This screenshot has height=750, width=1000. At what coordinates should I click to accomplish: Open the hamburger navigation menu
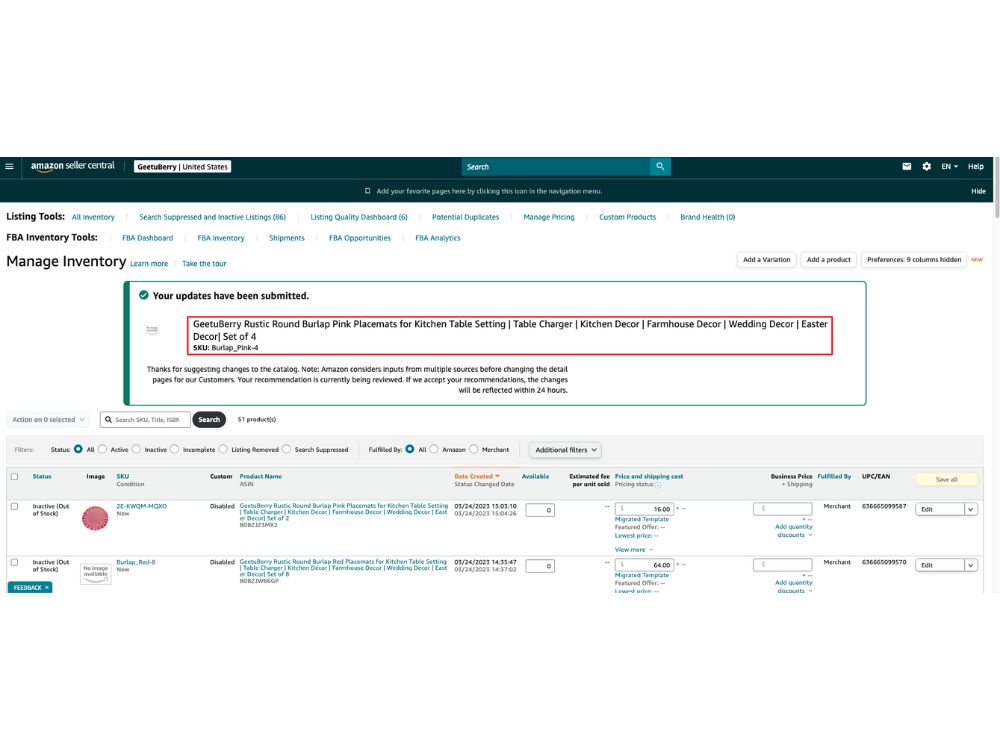tap(10, 166)
